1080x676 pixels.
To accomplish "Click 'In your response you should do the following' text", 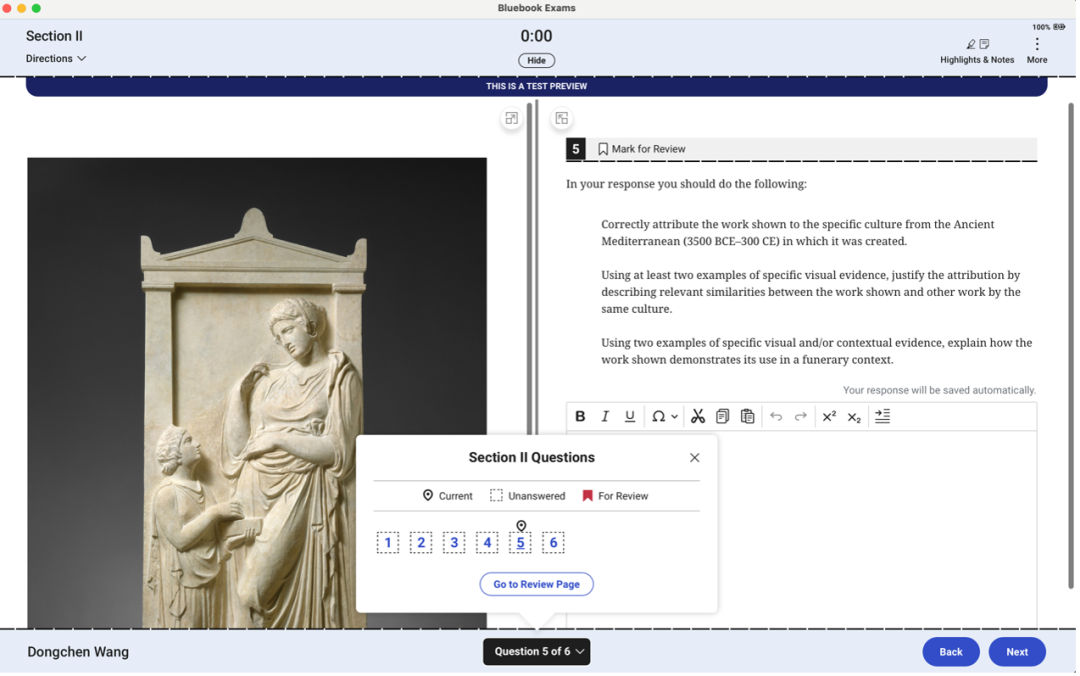I will (686, 184).
